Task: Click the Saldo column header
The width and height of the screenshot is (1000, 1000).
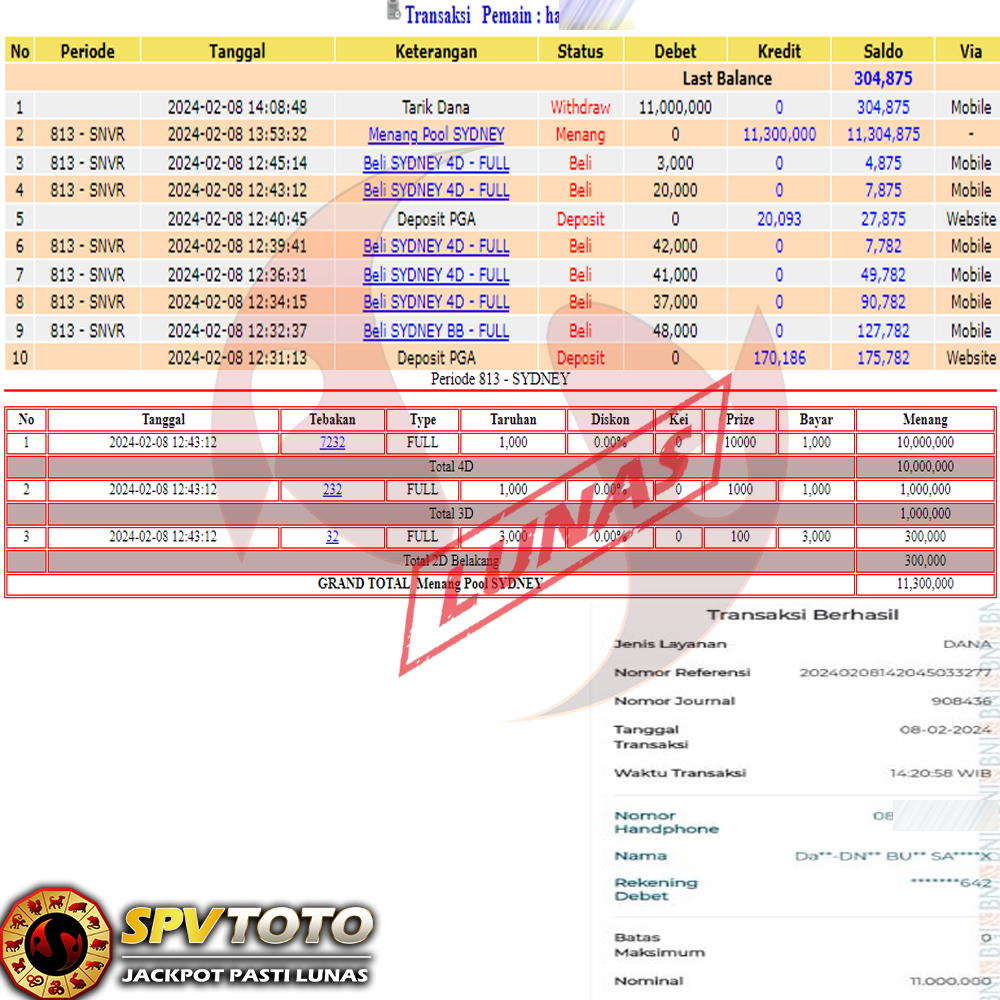Action: tap(882, 51)
